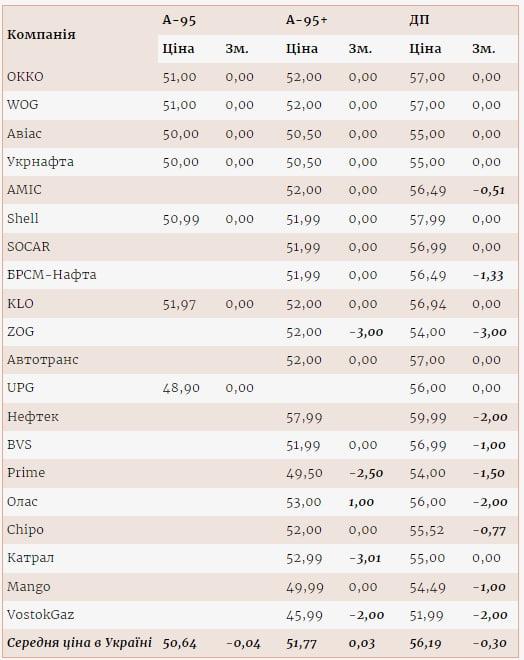Click the Середня ціна в Україні label
This screenshot has height=660, width=524.
tap(80, 643)
